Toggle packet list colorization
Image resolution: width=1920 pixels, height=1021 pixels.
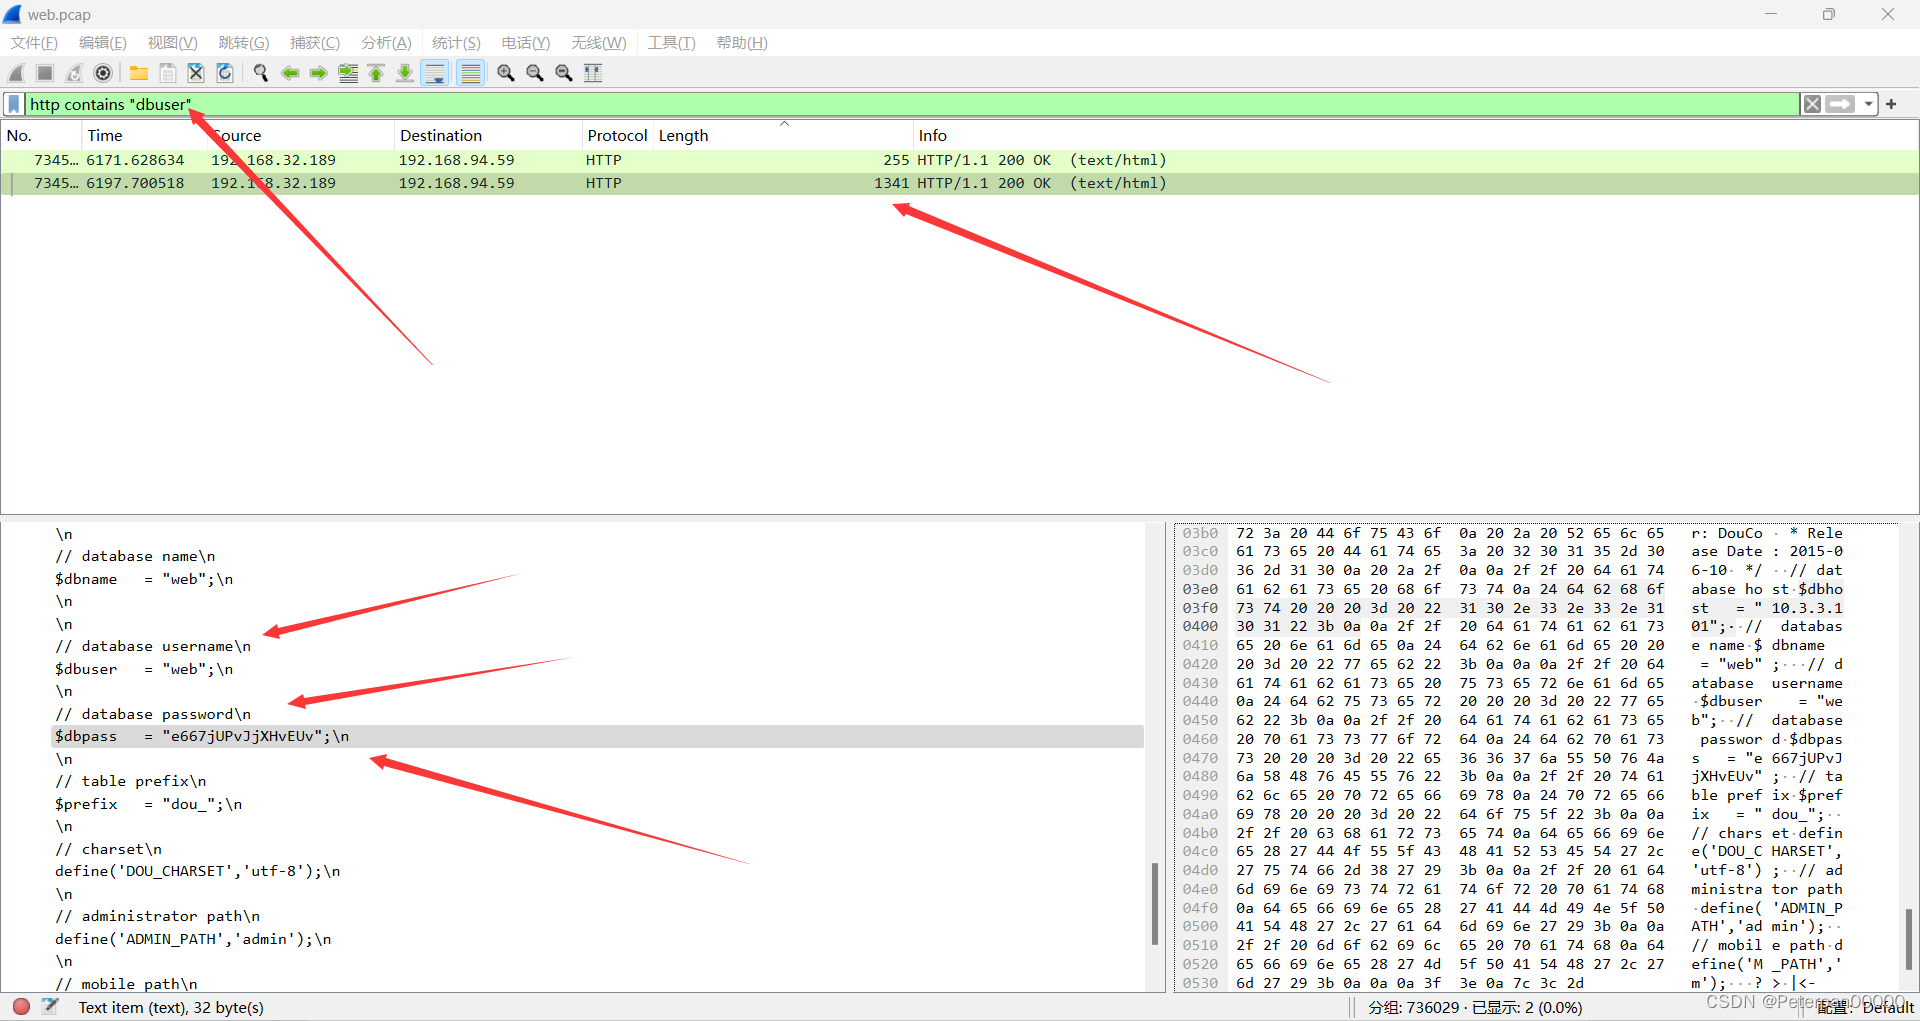[470, 73]
